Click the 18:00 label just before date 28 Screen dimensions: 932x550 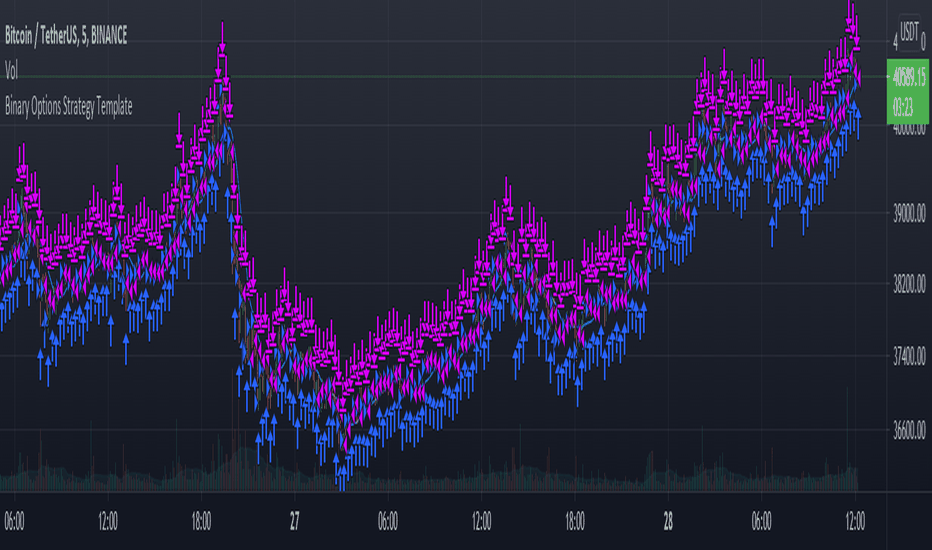click(x=575, y=521)
